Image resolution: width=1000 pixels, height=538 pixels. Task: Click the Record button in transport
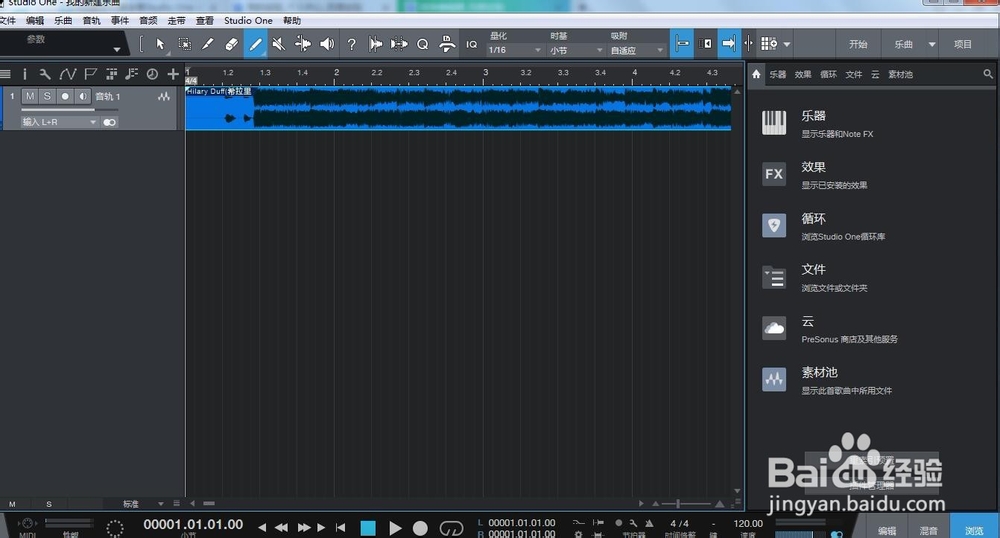click(420, 528)
